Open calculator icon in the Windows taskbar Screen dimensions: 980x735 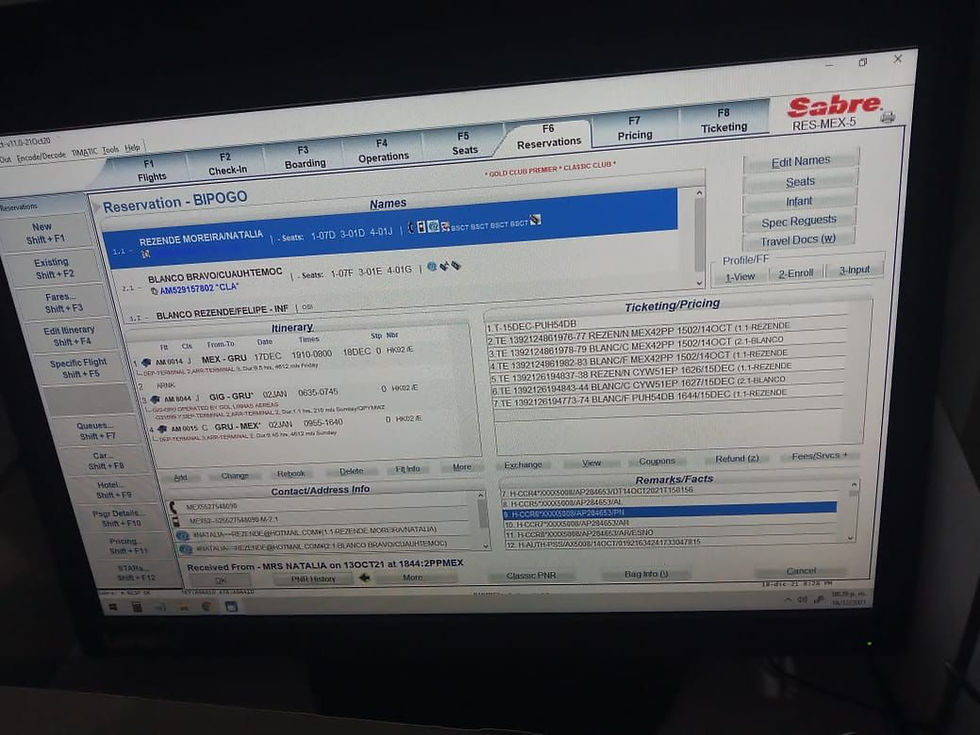(x=136, y=606)
